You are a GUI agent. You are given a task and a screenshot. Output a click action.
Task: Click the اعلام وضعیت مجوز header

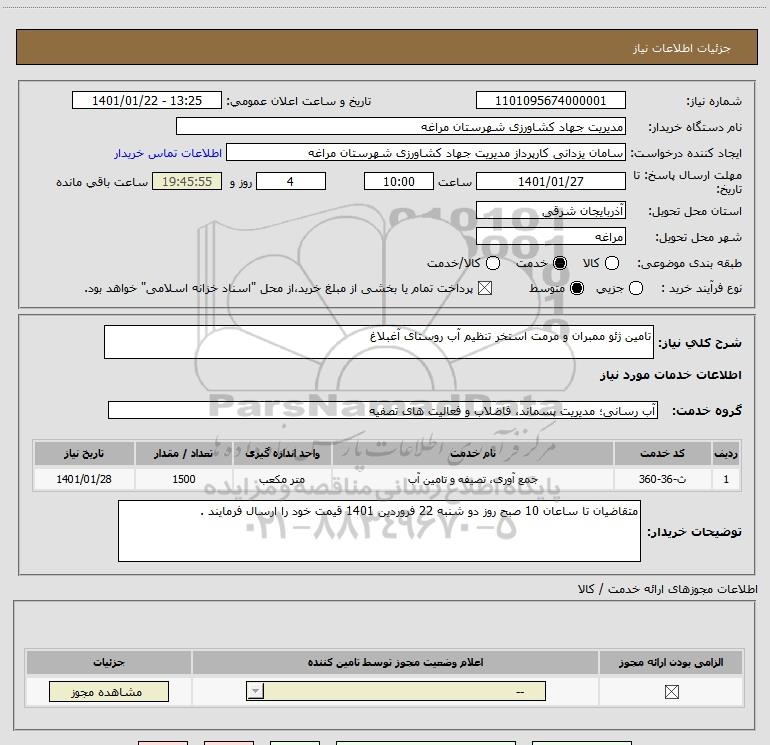(395, 662)
